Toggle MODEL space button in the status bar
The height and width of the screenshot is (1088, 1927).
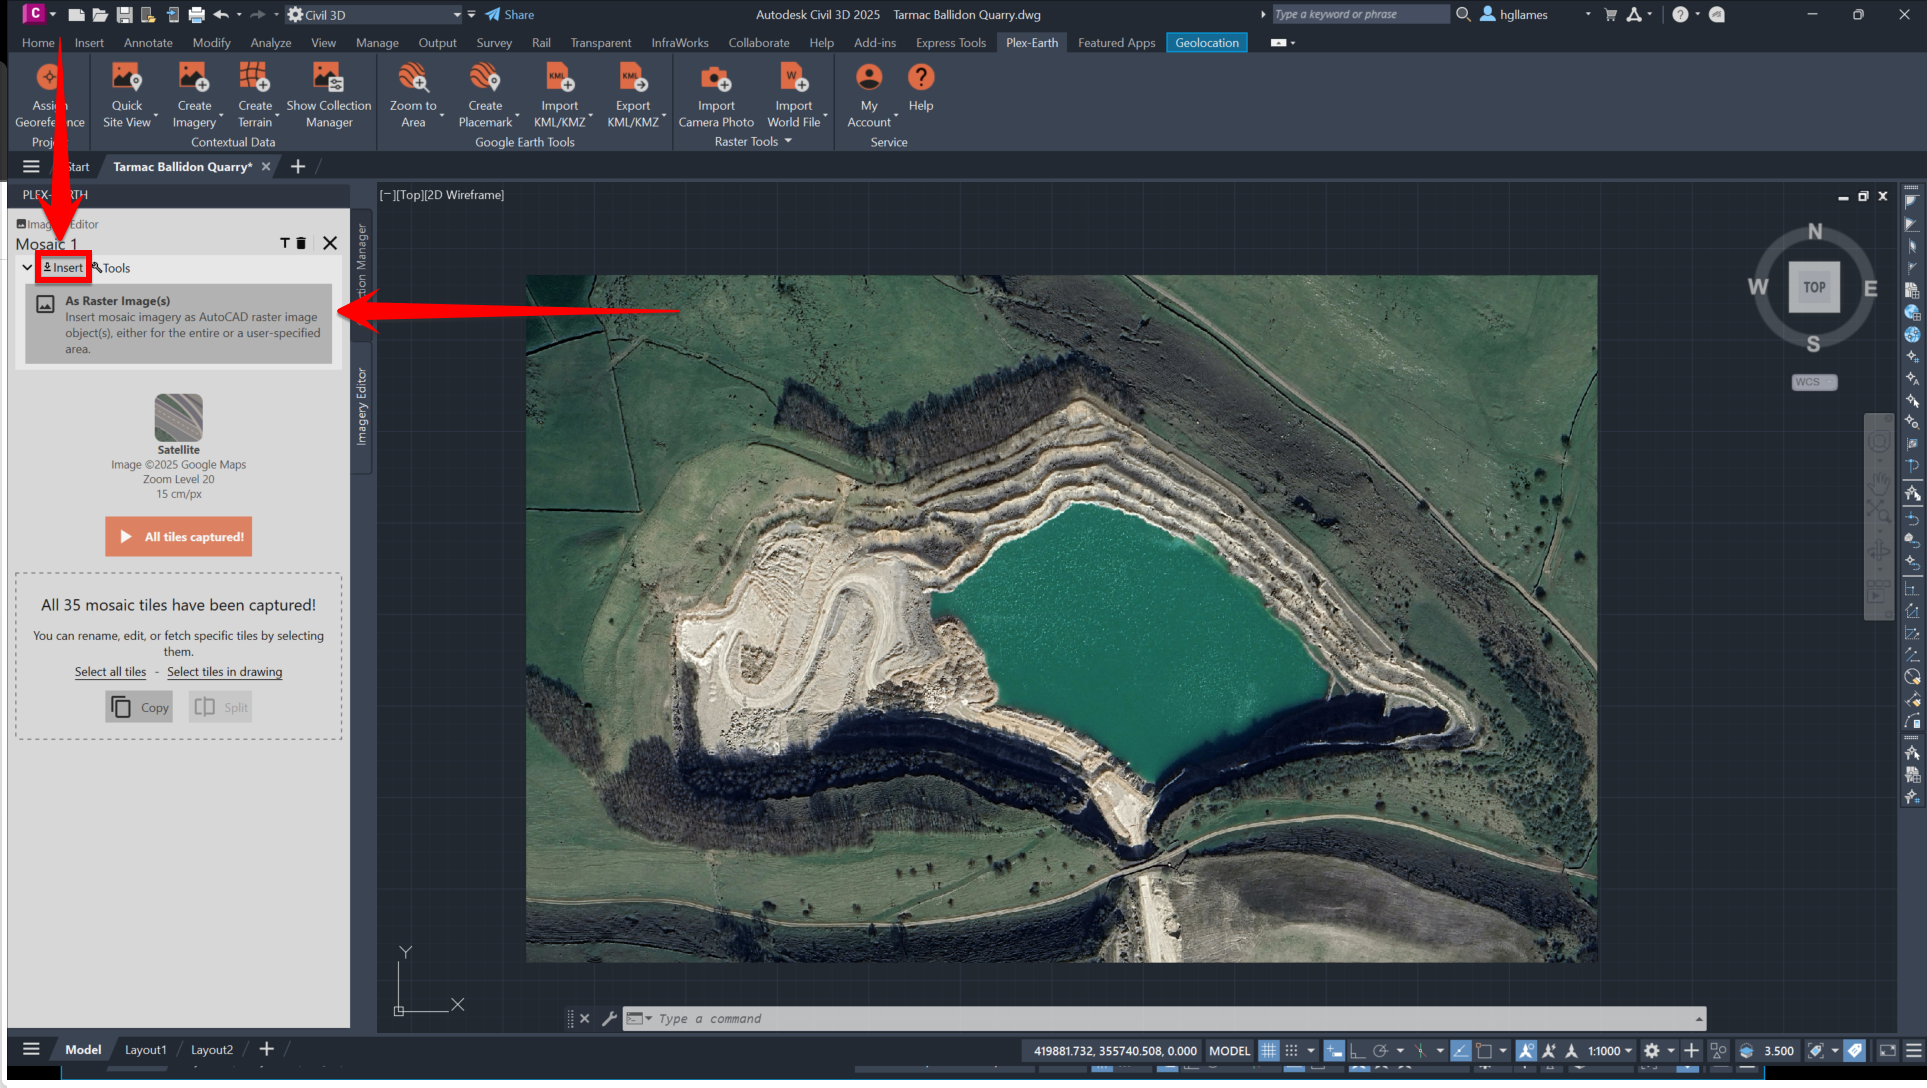click(1229, 1051)
